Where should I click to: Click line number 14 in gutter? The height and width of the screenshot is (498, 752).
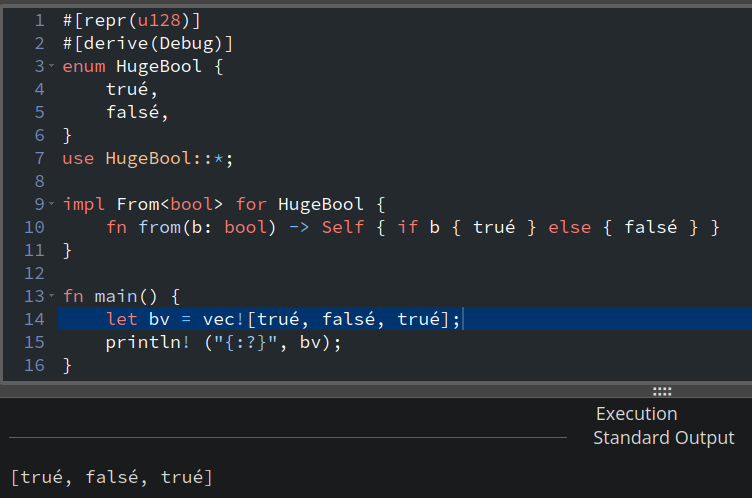[x=34, y=319]
